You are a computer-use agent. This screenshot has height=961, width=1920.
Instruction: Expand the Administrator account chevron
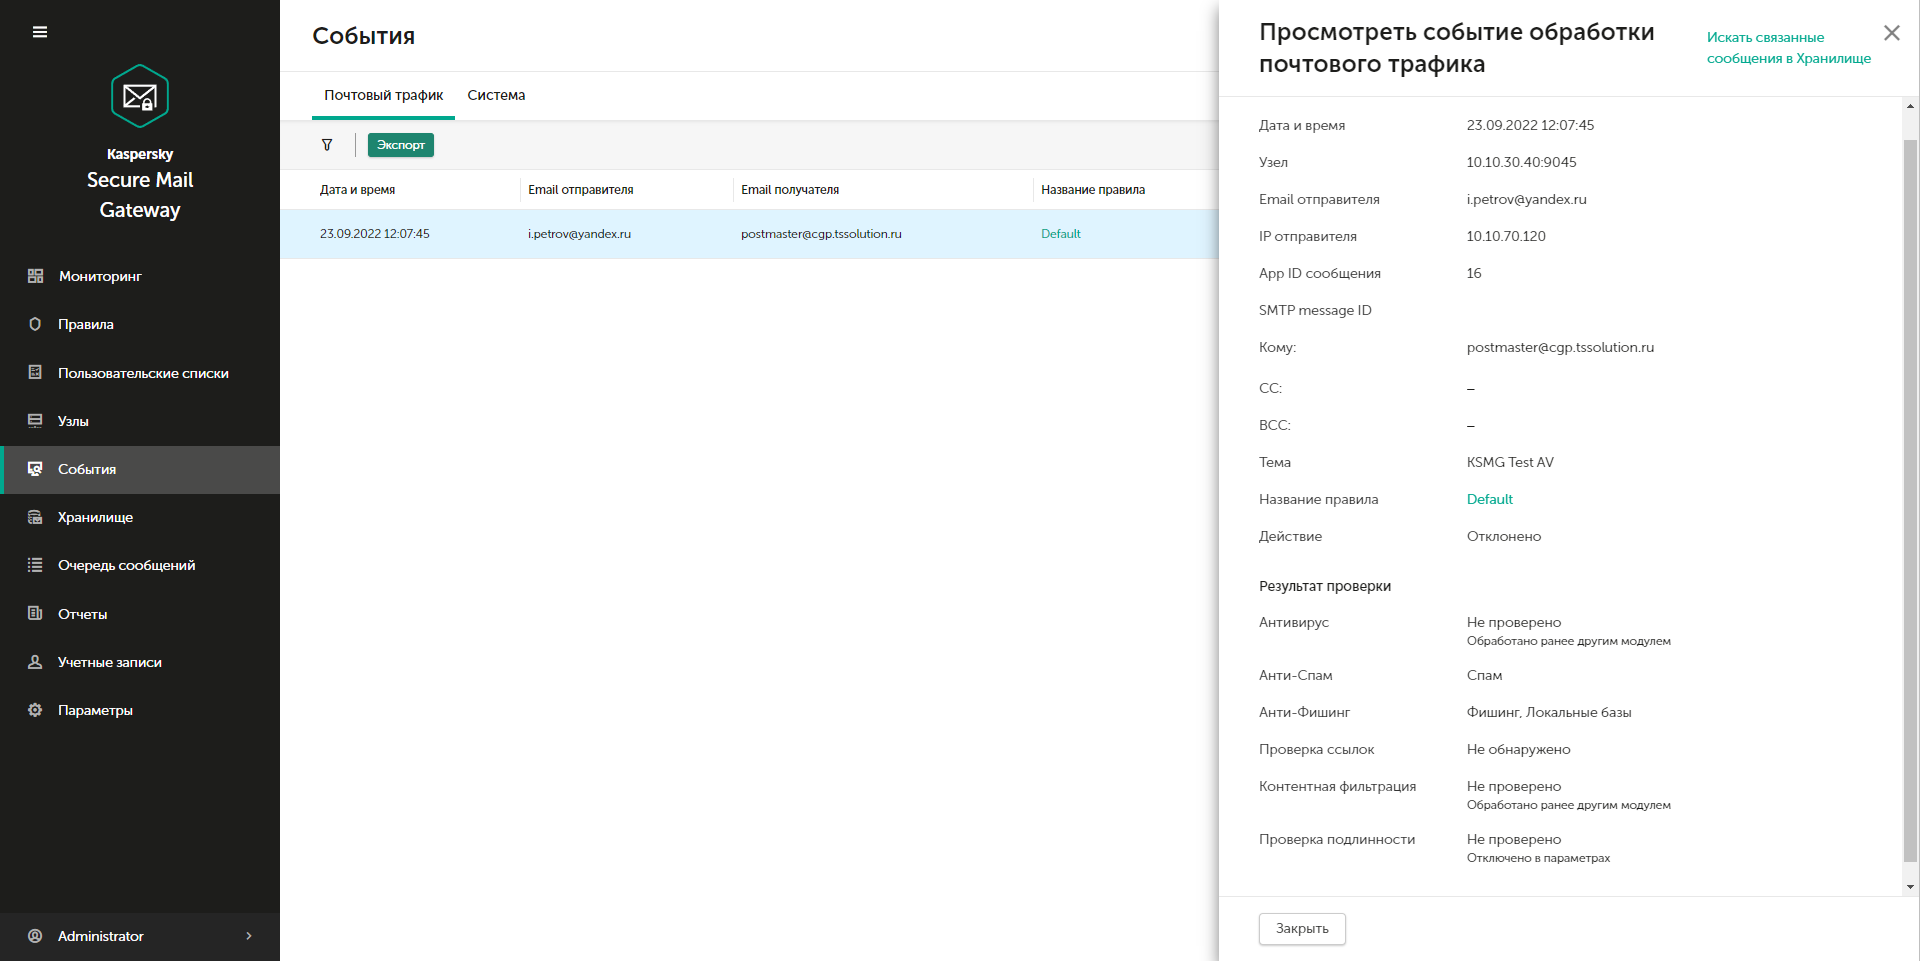249,936
